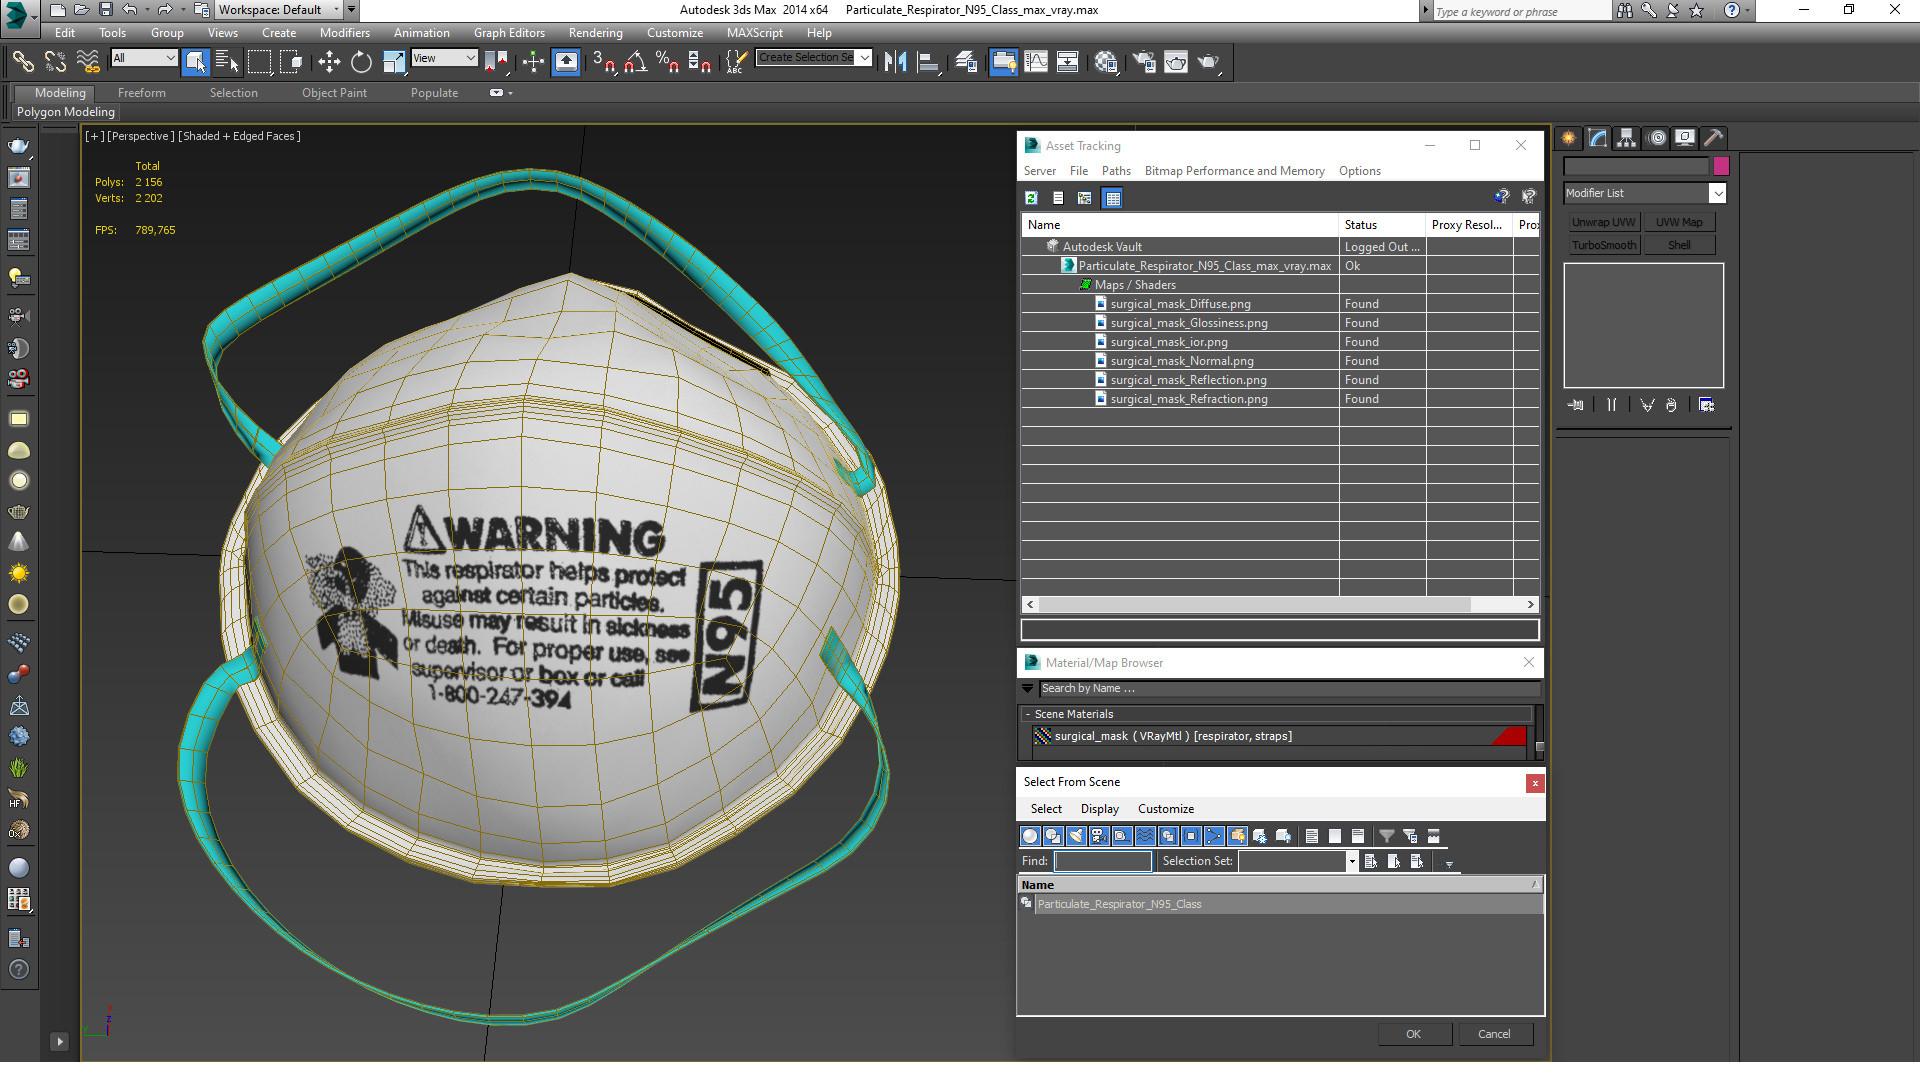Click the Mirror tool icon
The image size is (1920, 1080).
point(895,62)
